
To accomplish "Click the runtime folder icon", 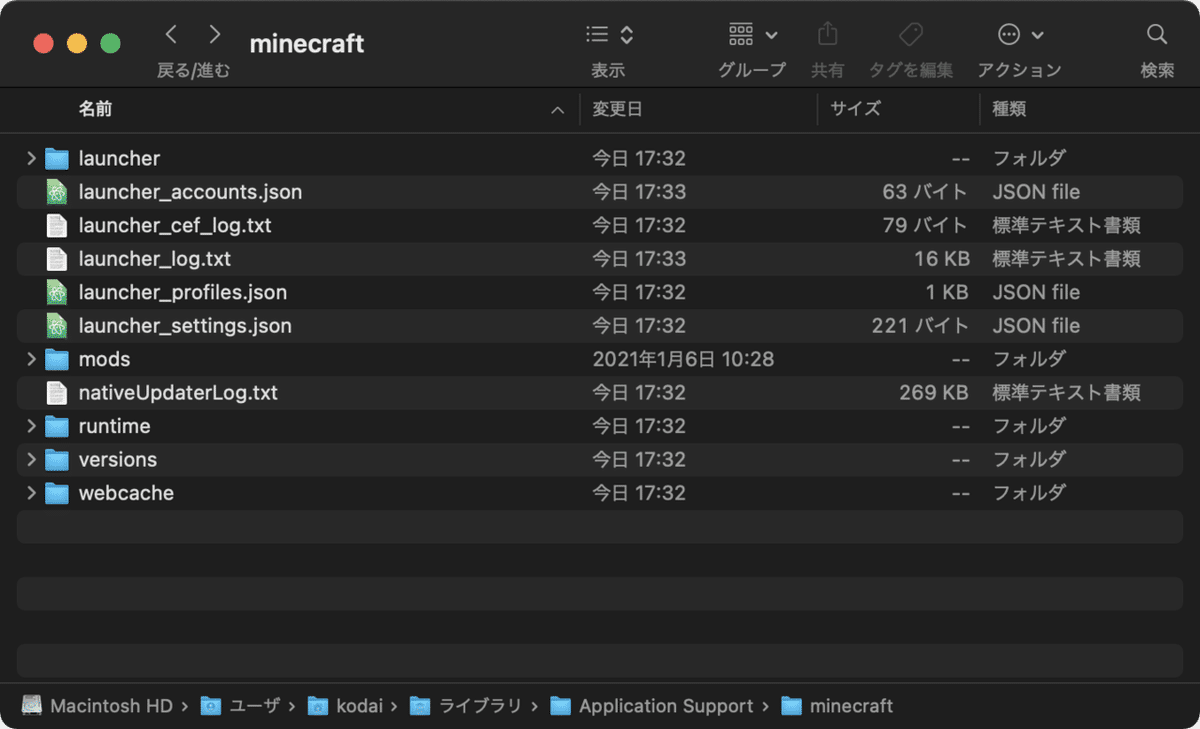I will (x=57, y=425).
